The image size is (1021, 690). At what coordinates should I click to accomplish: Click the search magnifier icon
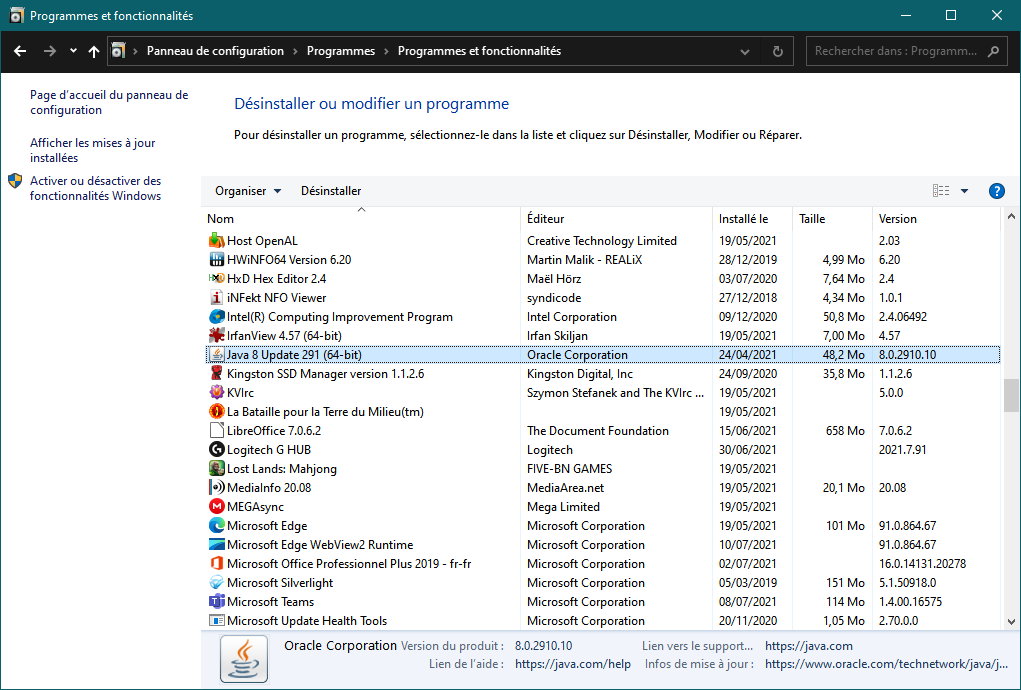pyautogui.click(x=993, y=51)
